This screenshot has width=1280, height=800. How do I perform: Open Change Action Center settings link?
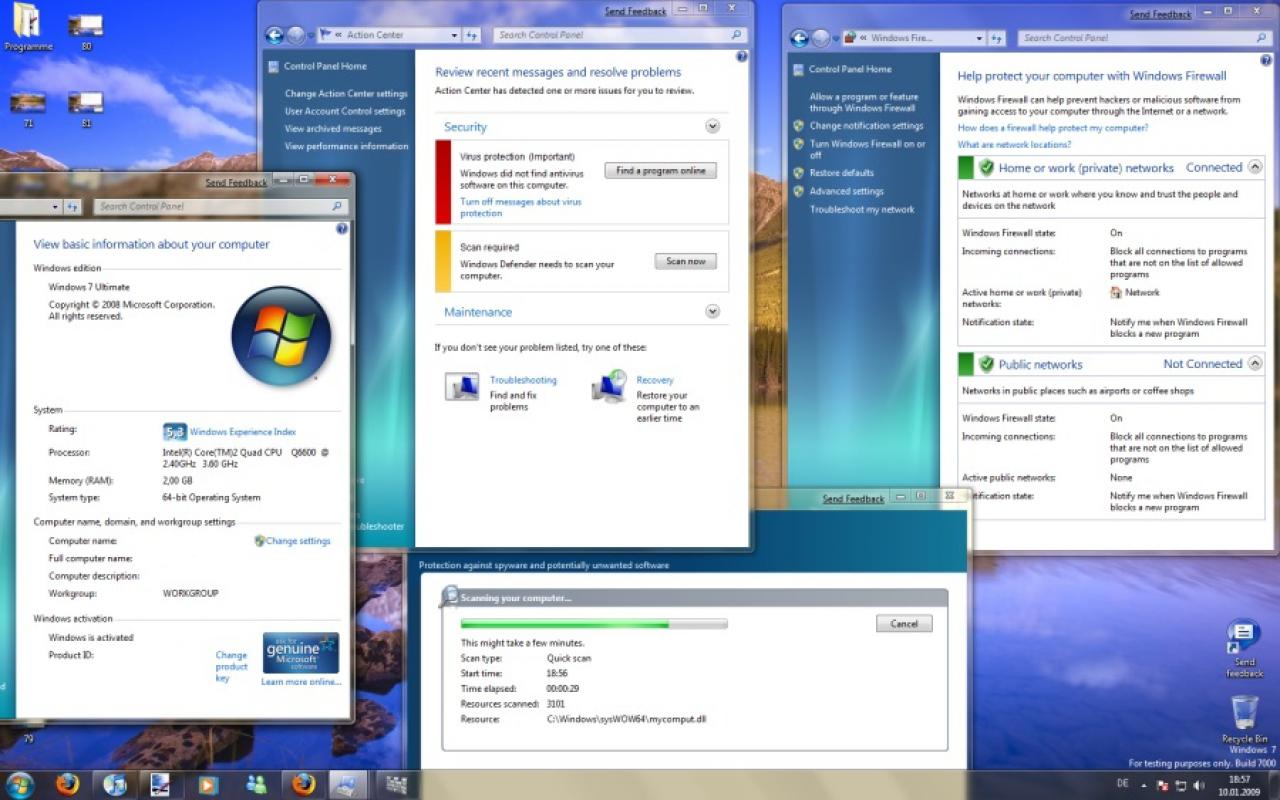(x=346, y=94)
